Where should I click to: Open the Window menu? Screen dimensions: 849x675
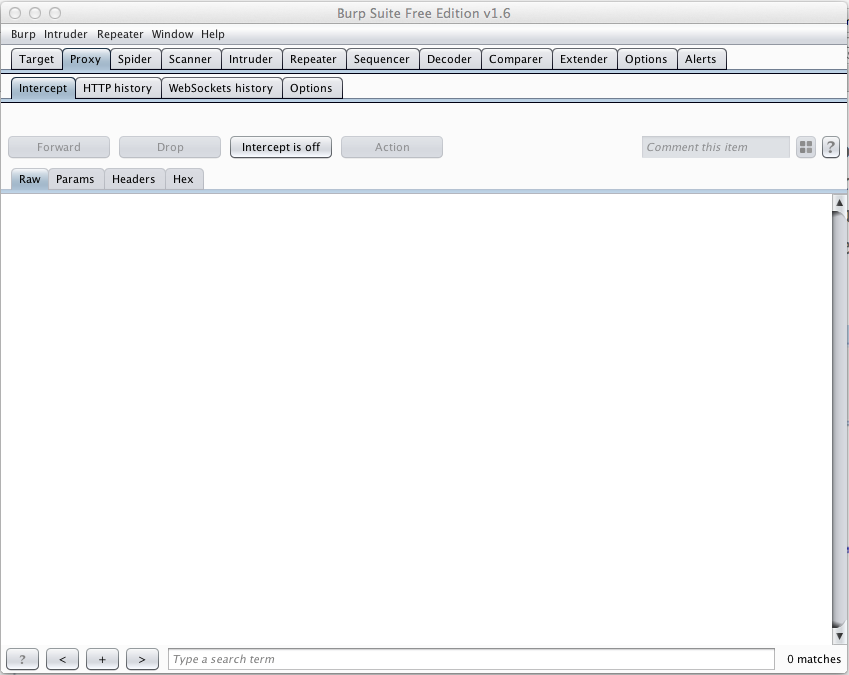[x=172, y=34]
